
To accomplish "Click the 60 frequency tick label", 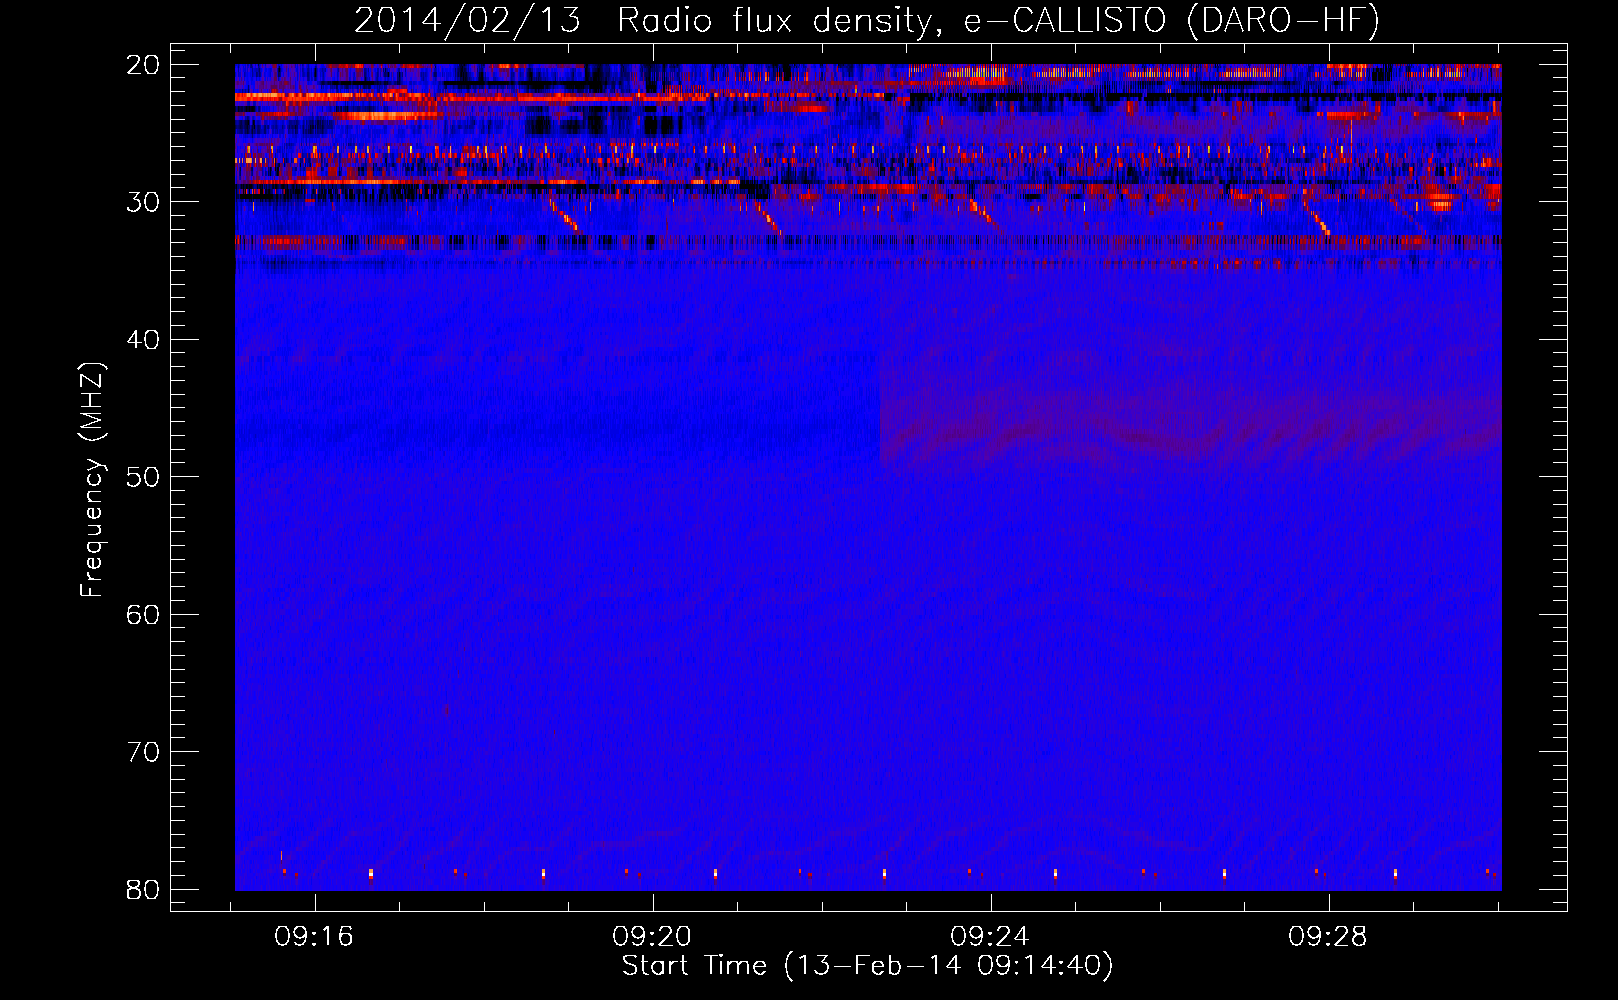I will click(x=144, y=614).
